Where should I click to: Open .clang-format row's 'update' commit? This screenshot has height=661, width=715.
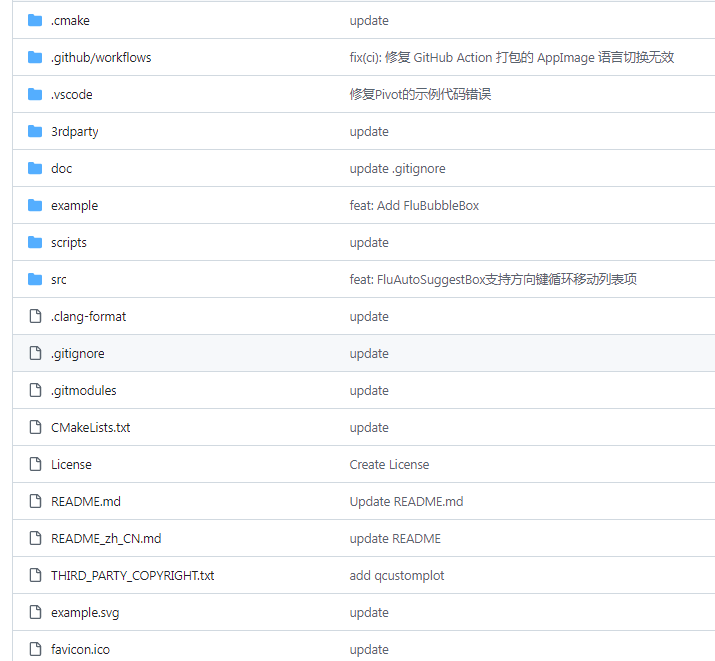click(x=369, y=317)
